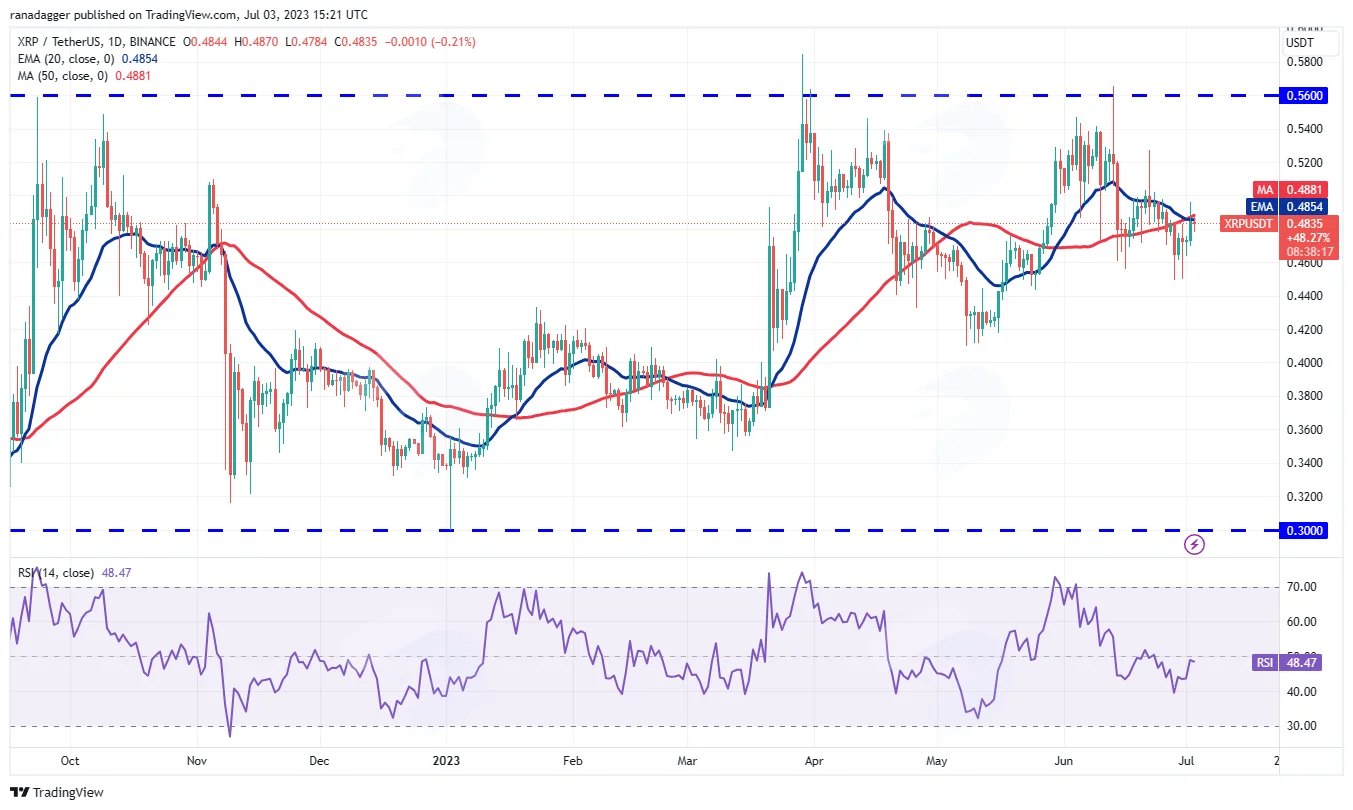Click the low value "L0.4784"
Screen dimensions: 1353x810
tap(307, 42)
